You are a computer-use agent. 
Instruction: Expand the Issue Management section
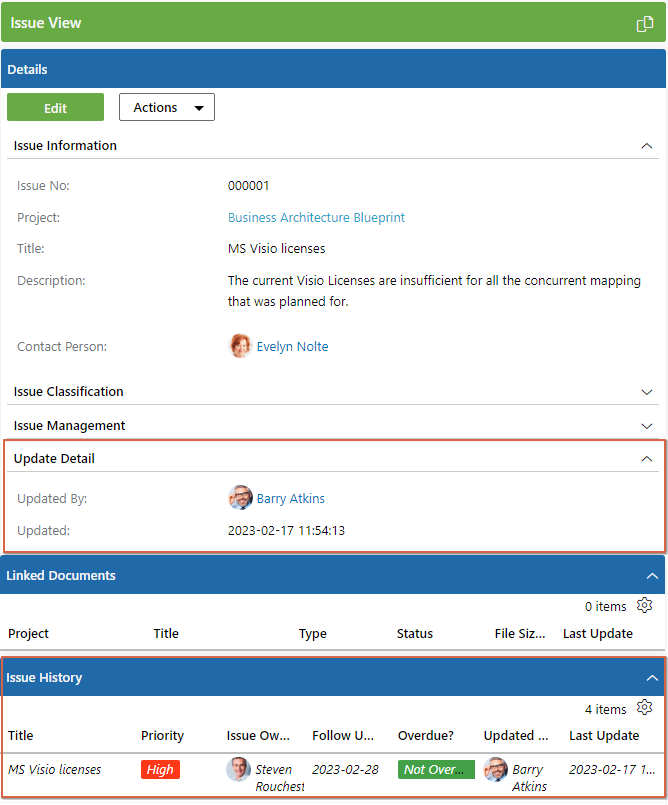(646, 426)
